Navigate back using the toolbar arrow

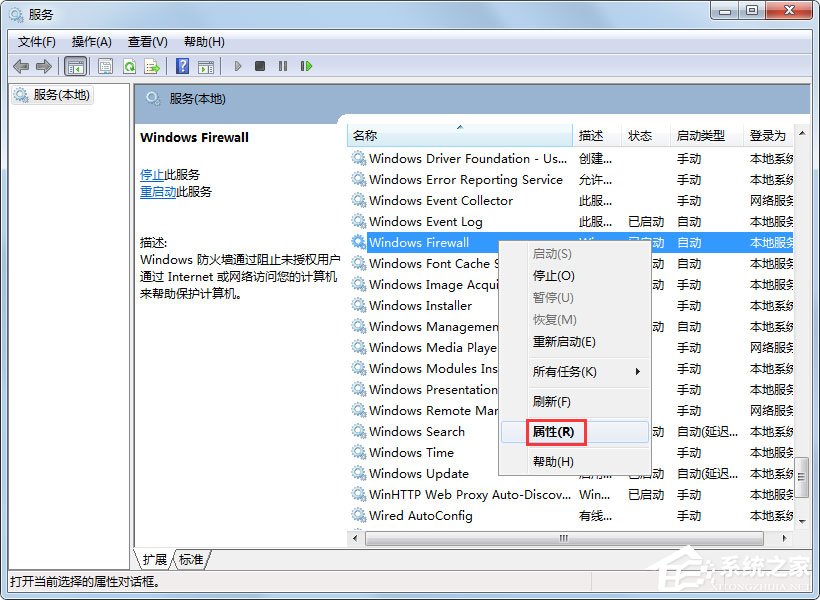tap(22, 66)
